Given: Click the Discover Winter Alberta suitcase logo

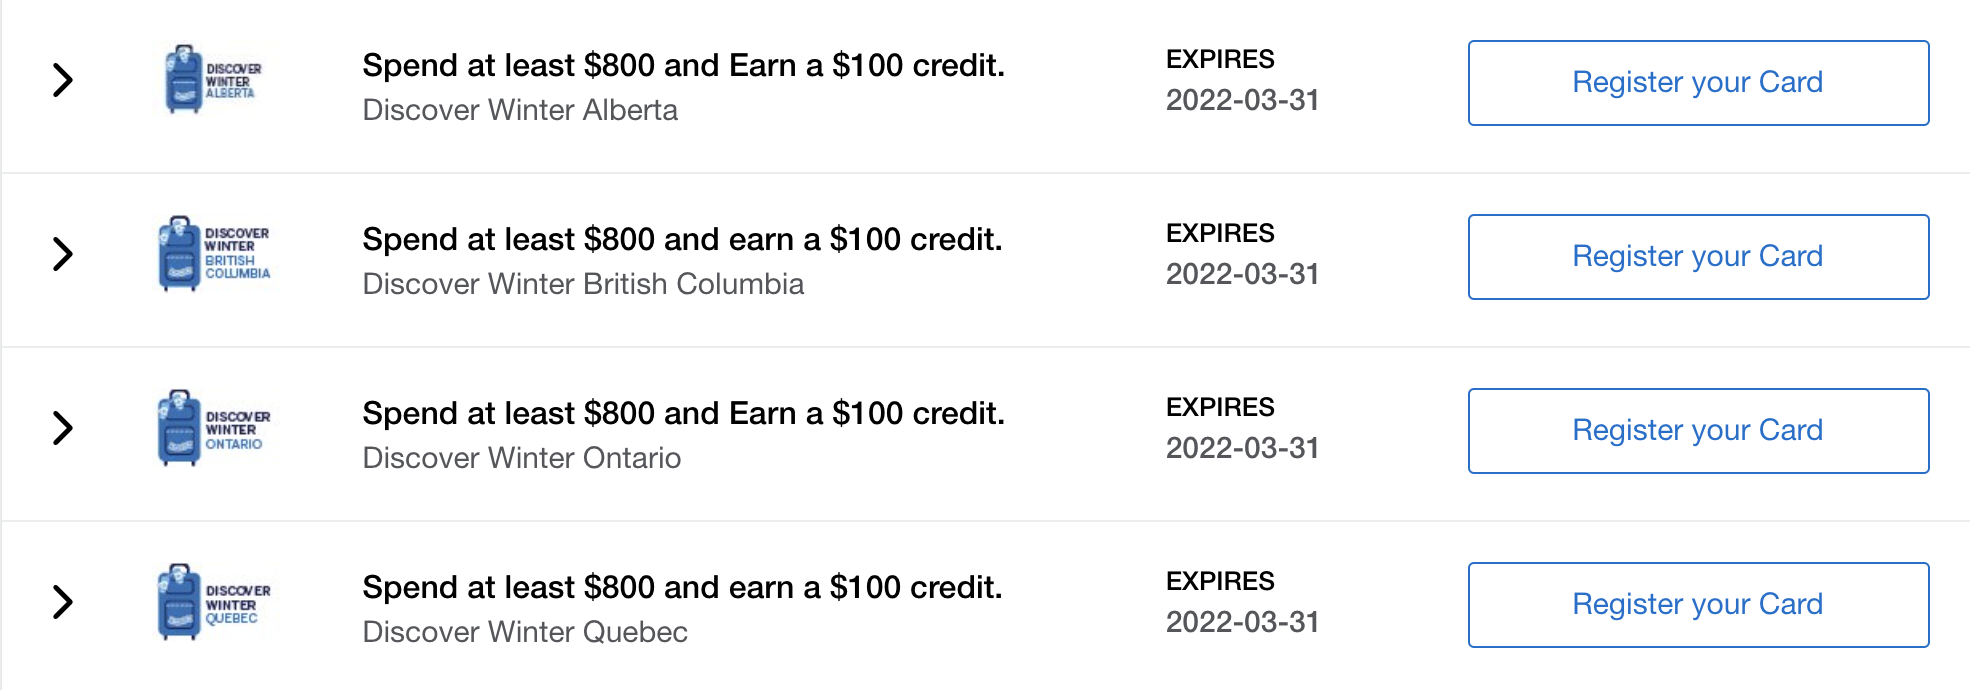Looking at the screenshot, I should tap(212, 79).
